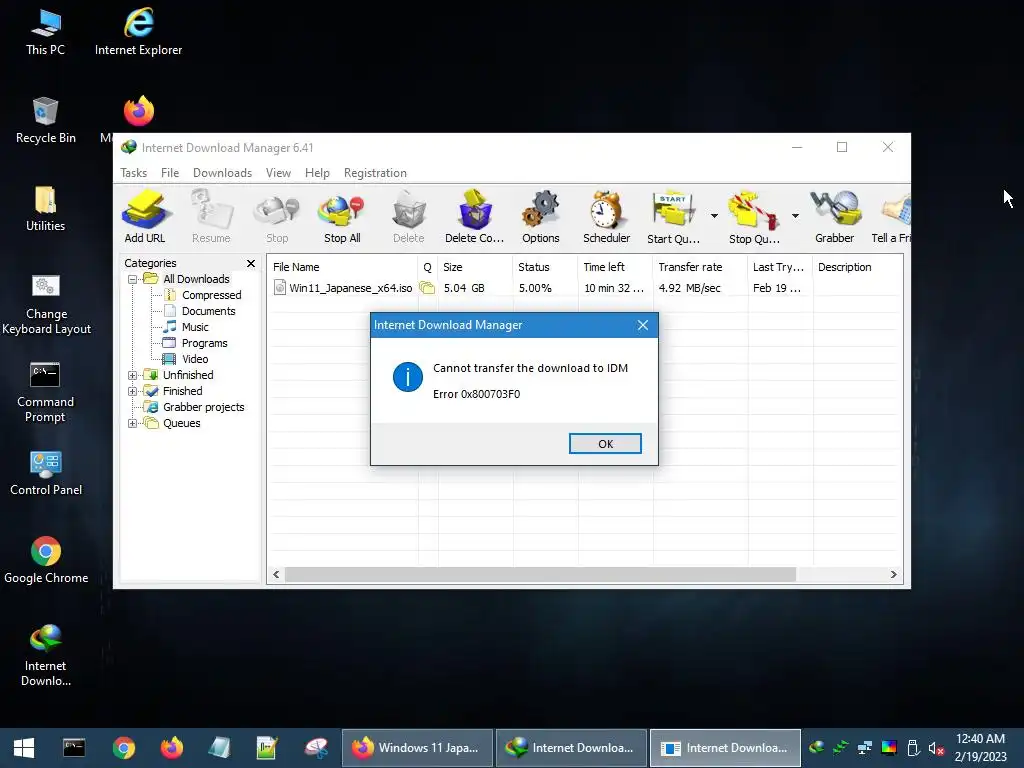This screenshot has height=768, width=1024.
Task: Click the horizontal scrollbar left arrow
Action: click(x=276, y=575)
